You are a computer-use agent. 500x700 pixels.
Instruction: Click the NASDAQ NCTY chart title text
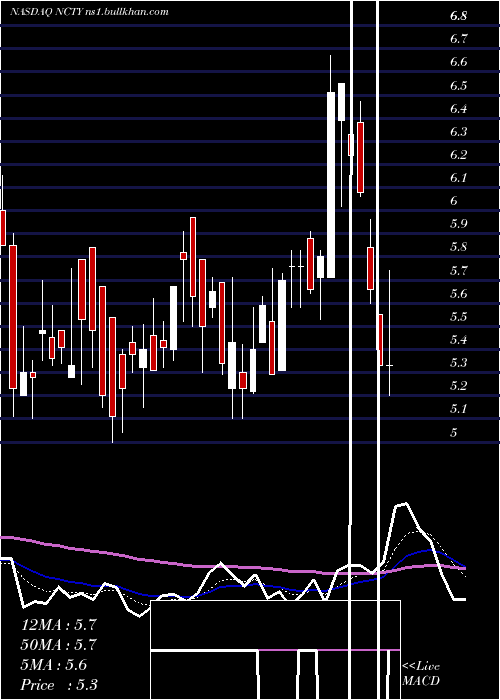point(89,12)
